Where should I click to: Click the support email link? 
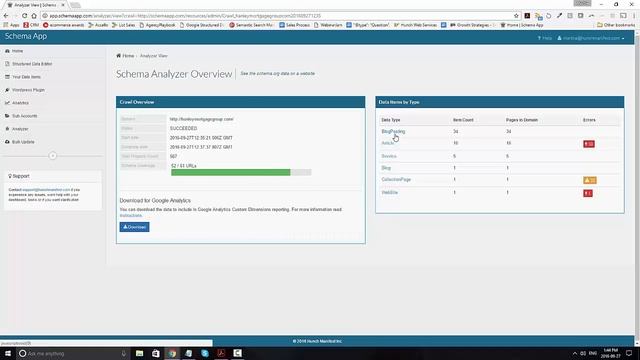(46, 190)
